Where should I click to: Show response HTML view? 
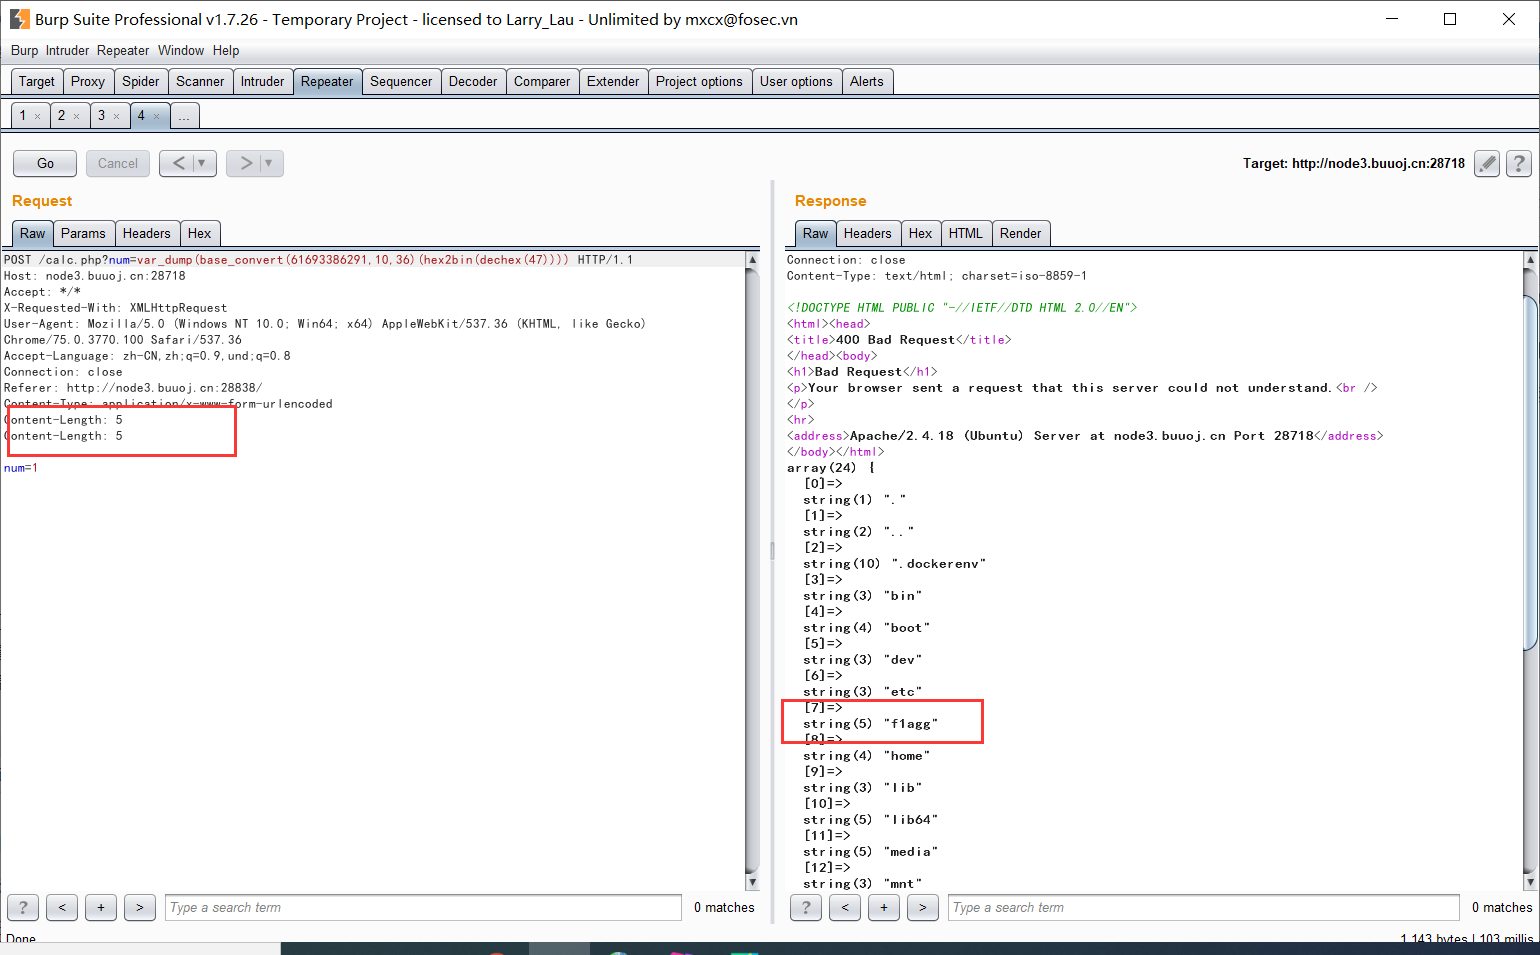(x=966, y=233)
